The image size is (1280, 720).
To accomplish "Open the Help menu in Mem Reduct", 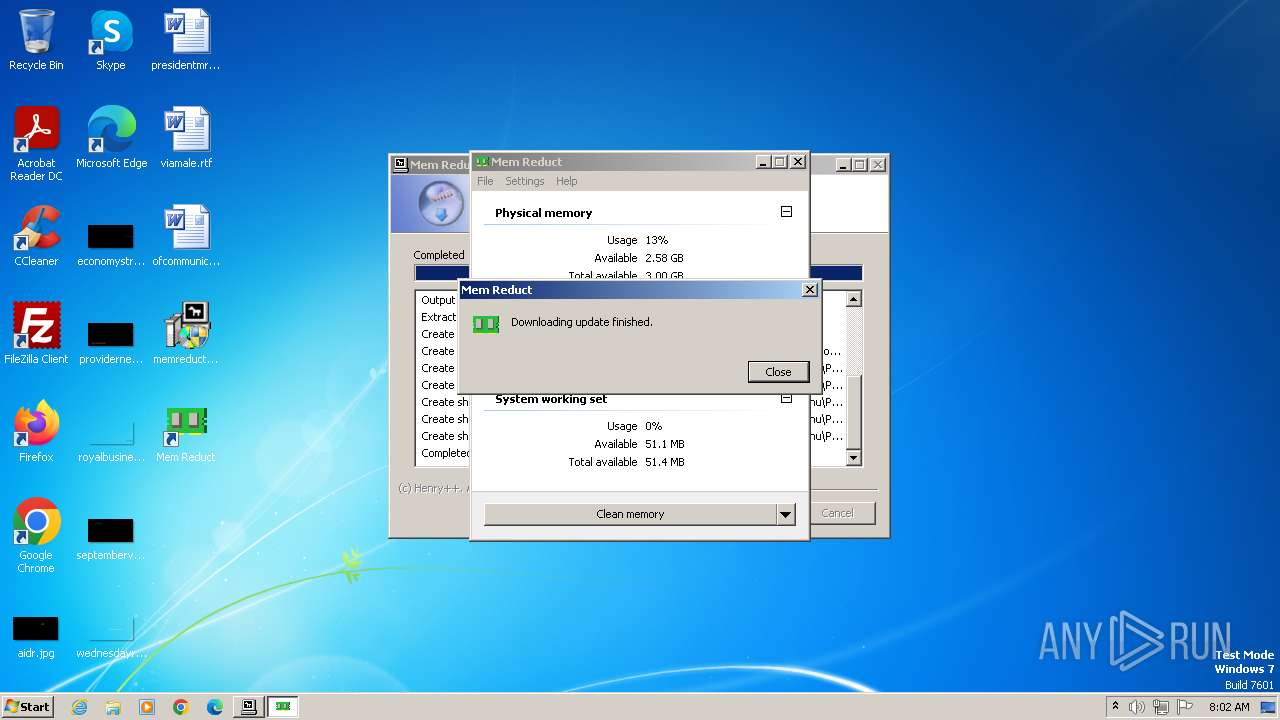I will [567, 181].
